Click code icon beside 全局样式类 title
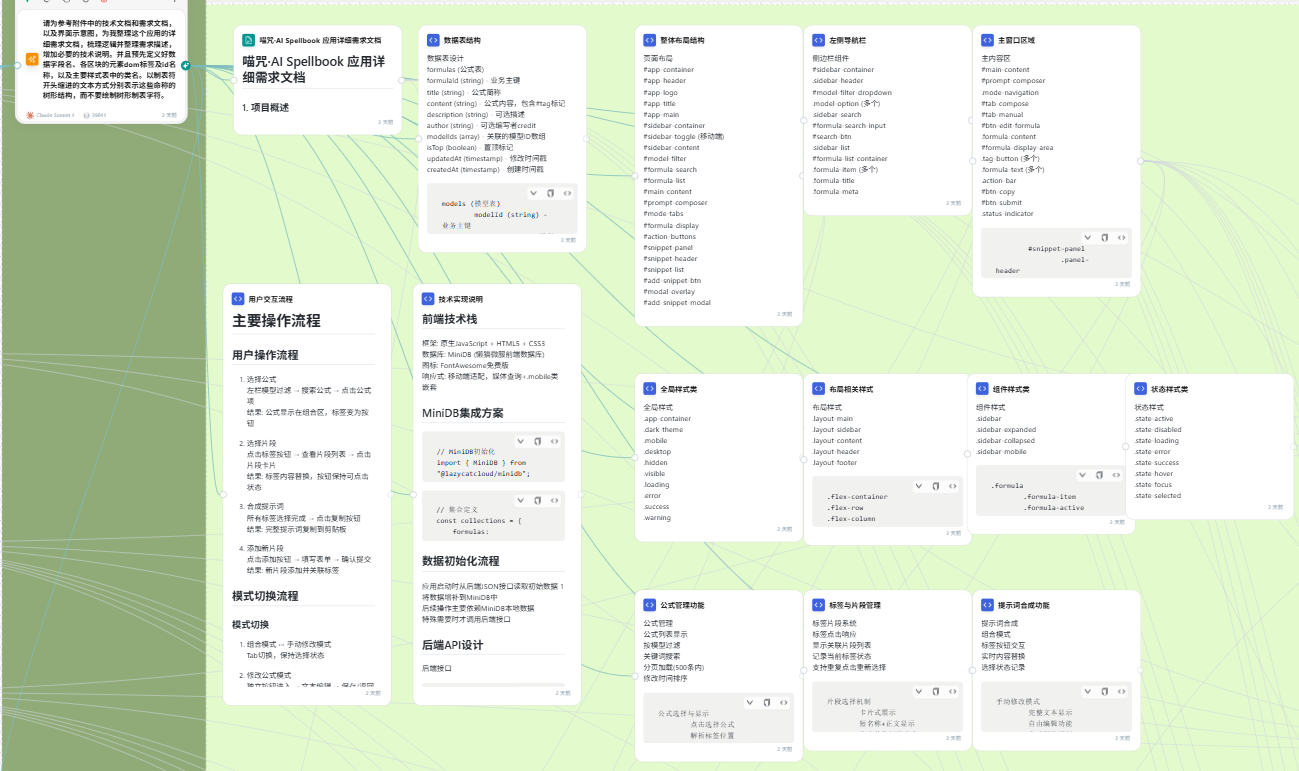The image size is (1299, 771). point(650,388)
